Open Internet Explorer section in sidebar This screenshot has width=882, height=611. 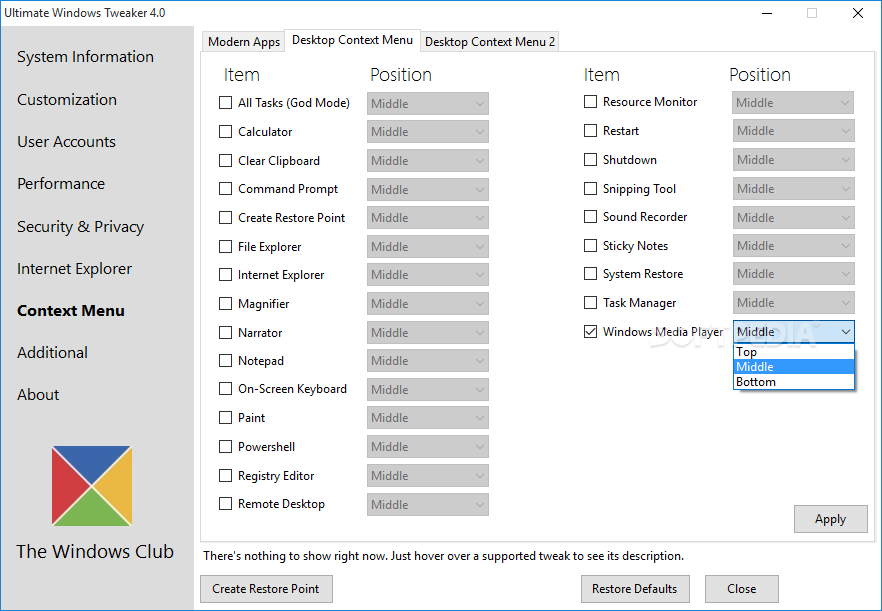[x=74, y=269]
